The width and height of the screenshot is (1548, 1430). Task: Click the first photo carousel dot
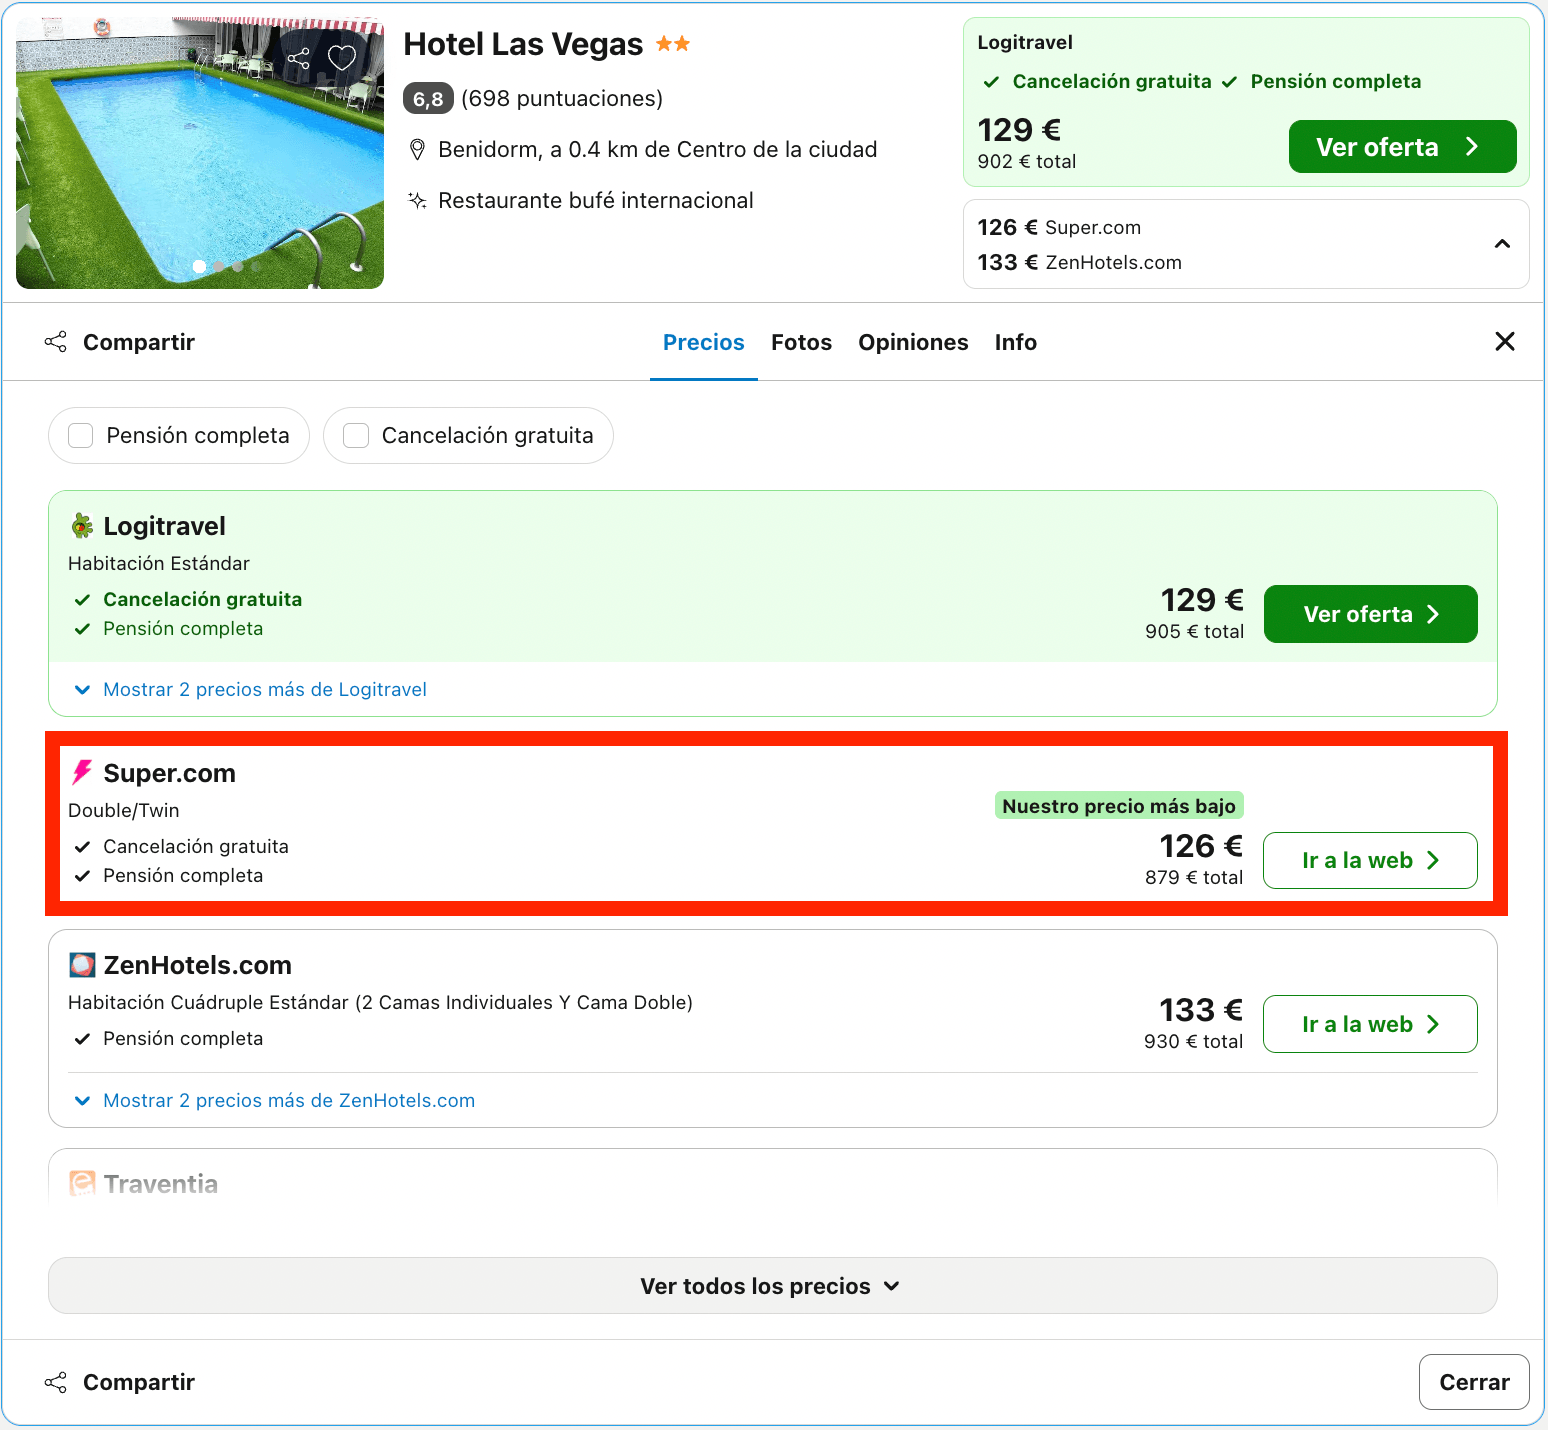click(x=199, y=266)
